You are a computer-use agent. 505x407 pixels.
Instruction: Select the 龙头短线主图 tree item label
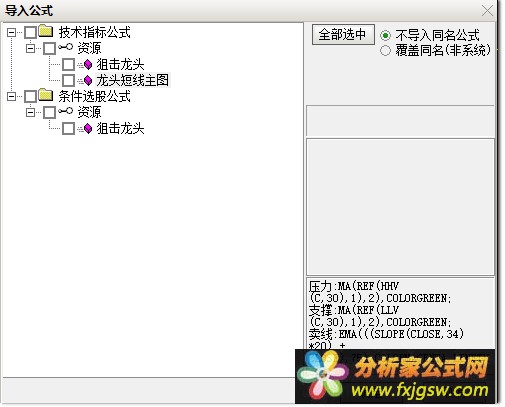[x=133, y=80]
